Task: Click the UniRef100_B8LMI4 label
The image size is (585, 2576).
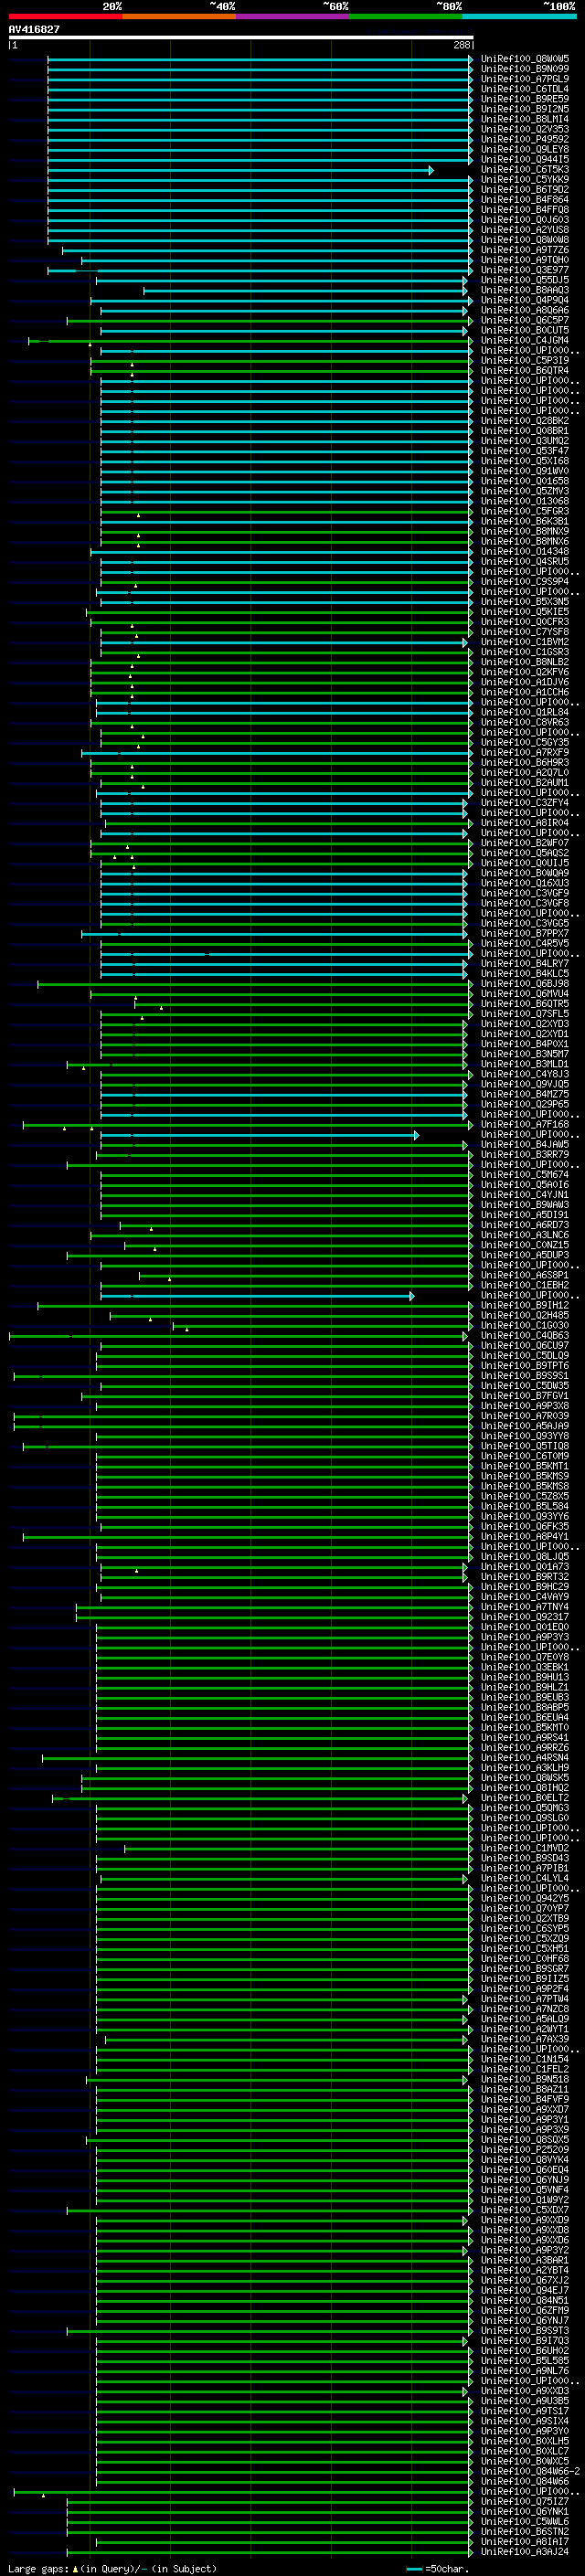Action: pos(525,119)
